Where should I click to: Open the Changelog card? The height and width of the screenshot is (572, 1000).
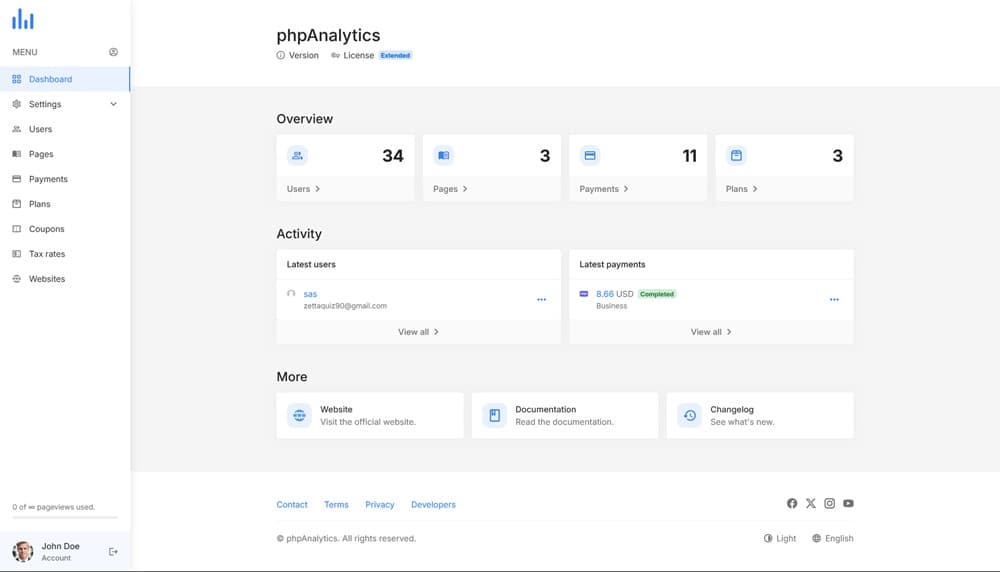760,416
